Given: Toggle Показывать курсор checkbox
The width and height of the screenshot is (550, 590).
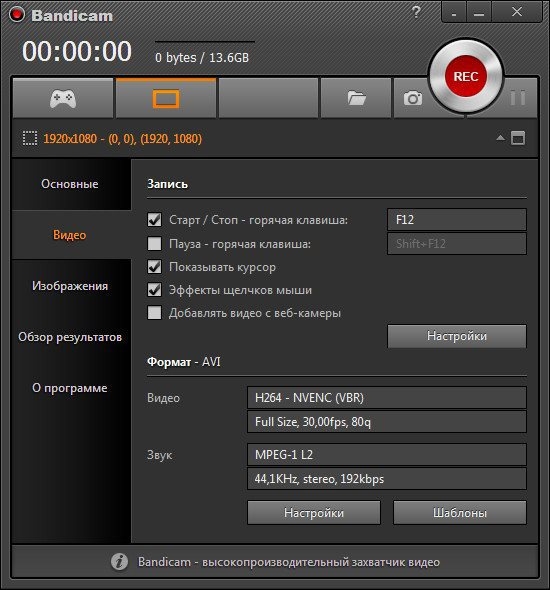Looking at the screenshot, I should click(154, 267).
